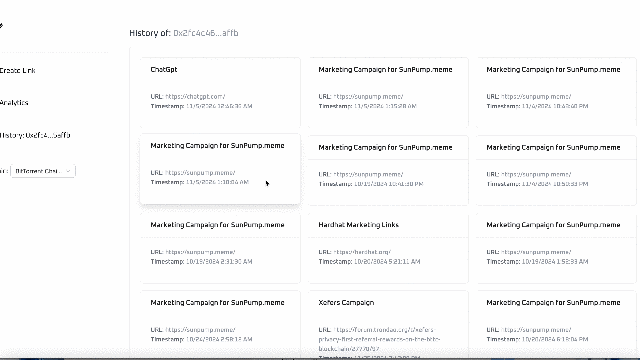Open SunPump card stamped 11/5/2024 1:15:28 AM
The image size is (640, 360).
click(388, 92)
